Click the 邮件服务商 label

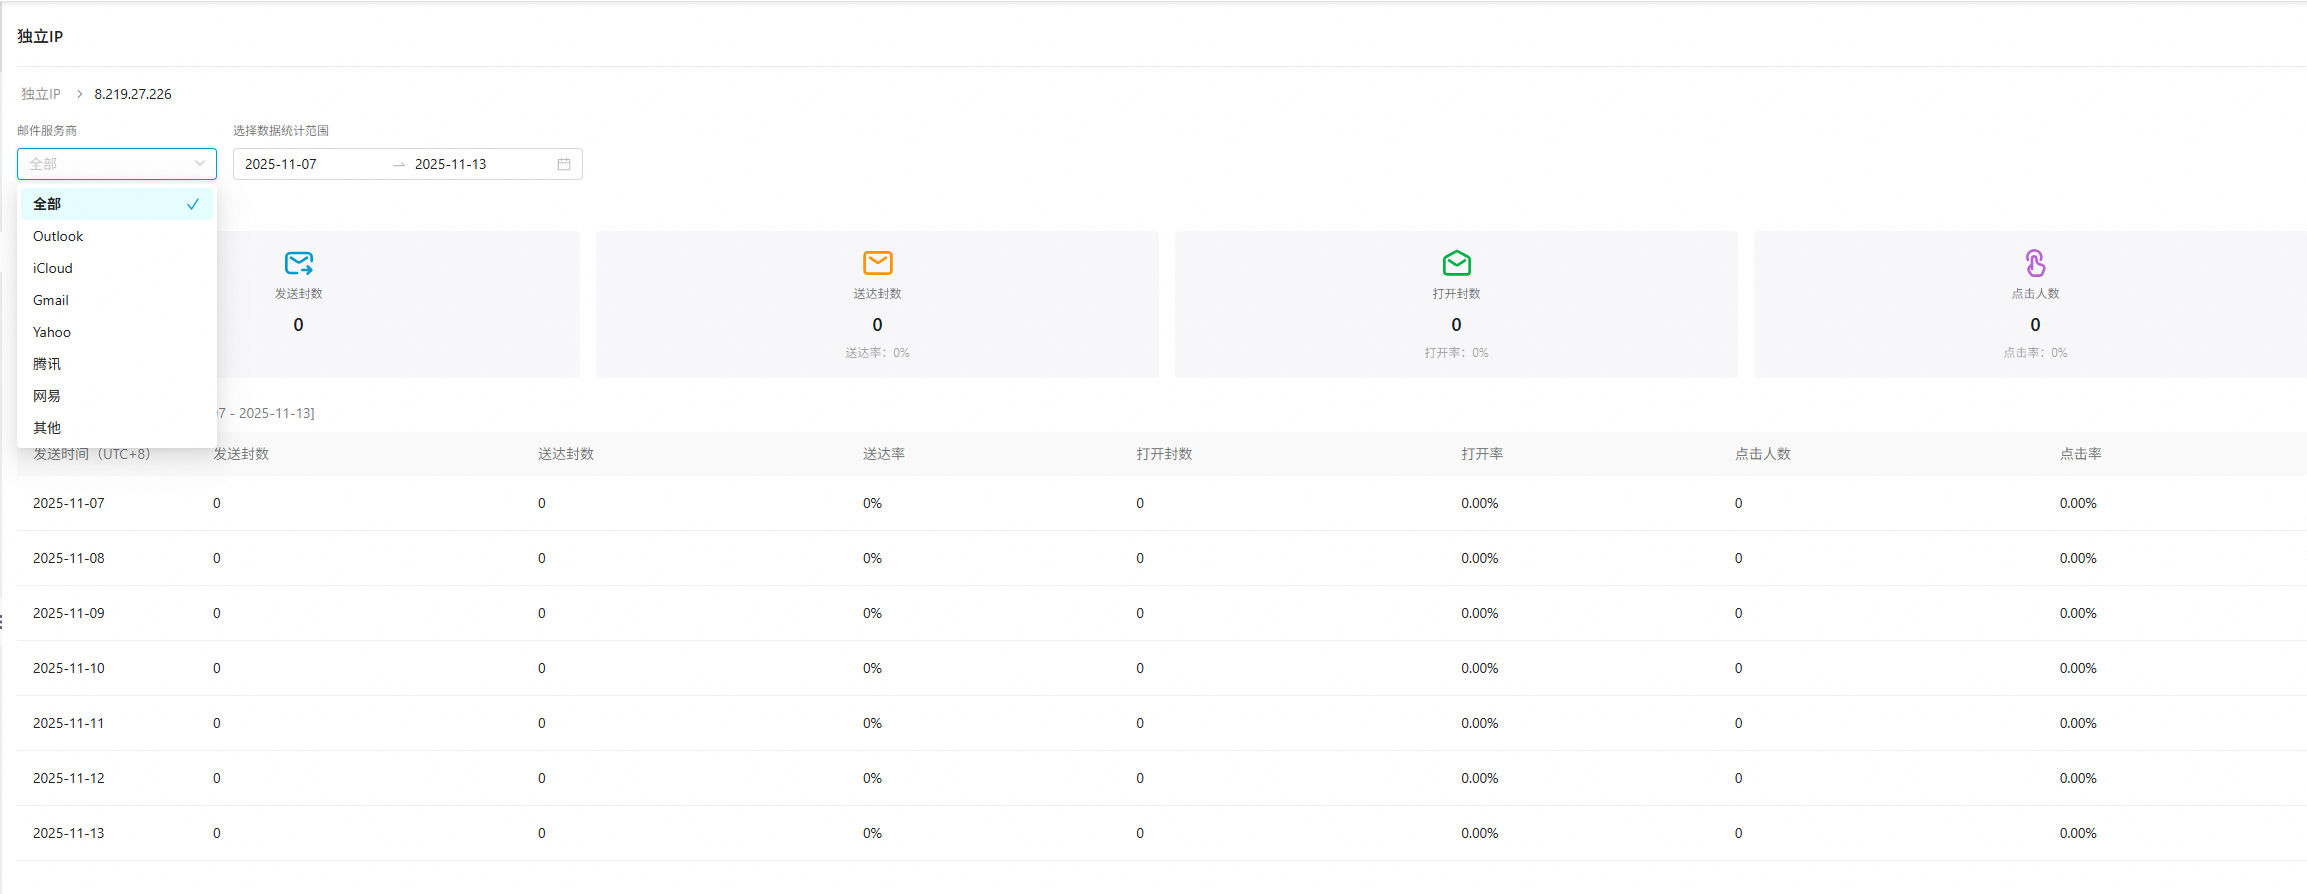[47, 131]
